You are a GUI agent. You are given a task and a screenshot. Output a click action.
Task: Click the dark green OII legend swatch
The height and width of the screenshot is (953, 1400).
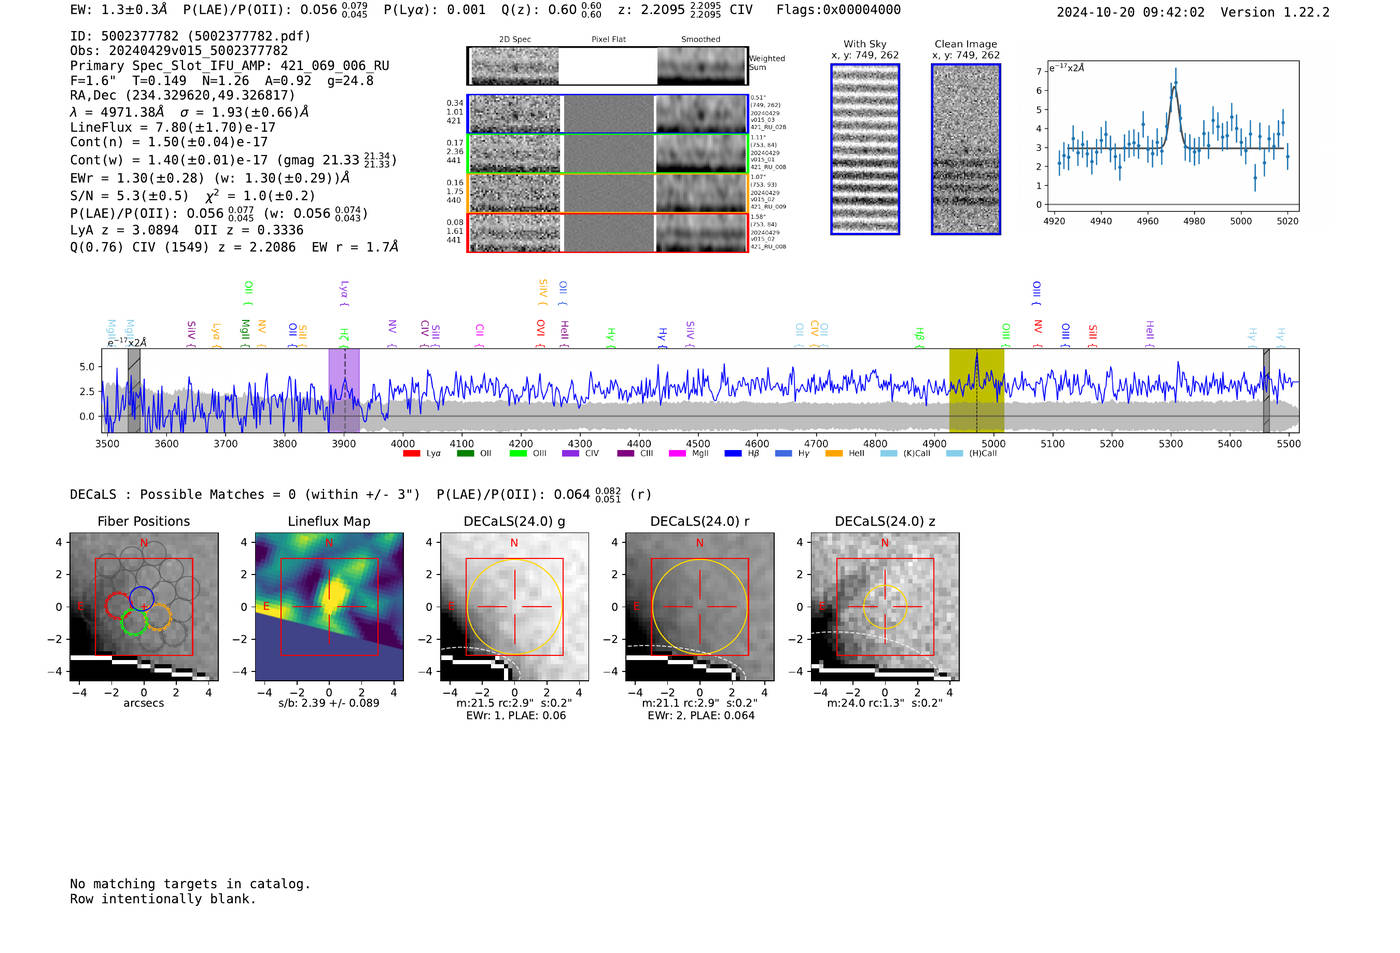[465, 454]
